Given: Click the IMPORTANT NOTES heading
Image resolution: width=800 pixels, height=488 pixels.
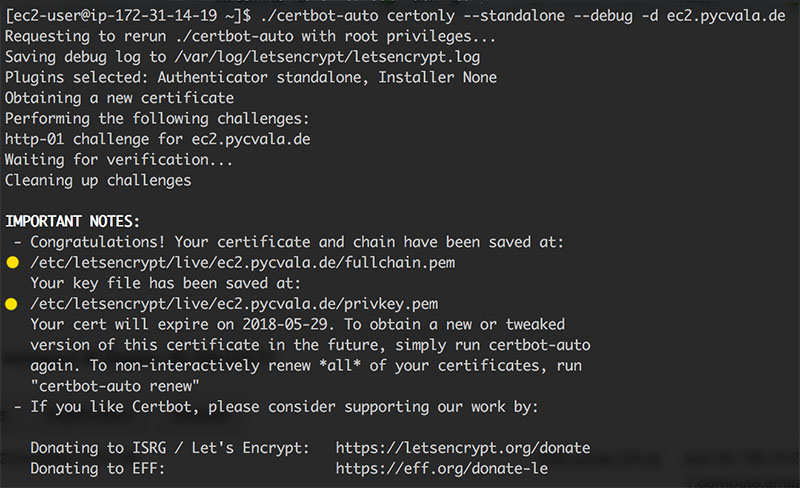Looking at the screenshot, I should [73, 221].
